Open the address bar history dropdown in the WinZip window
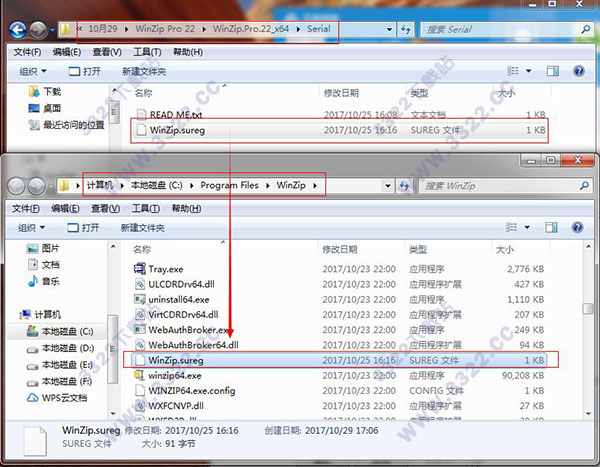The image size is (600, 467). pos(388,186)
